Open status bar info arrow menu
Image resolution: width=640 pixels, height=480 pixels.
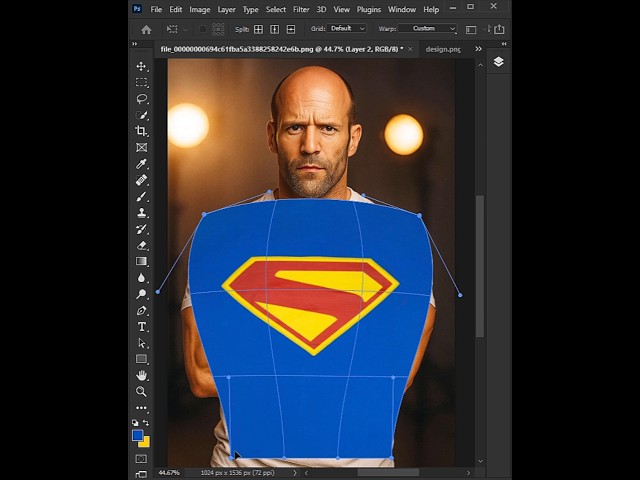[x=295, y=473]
